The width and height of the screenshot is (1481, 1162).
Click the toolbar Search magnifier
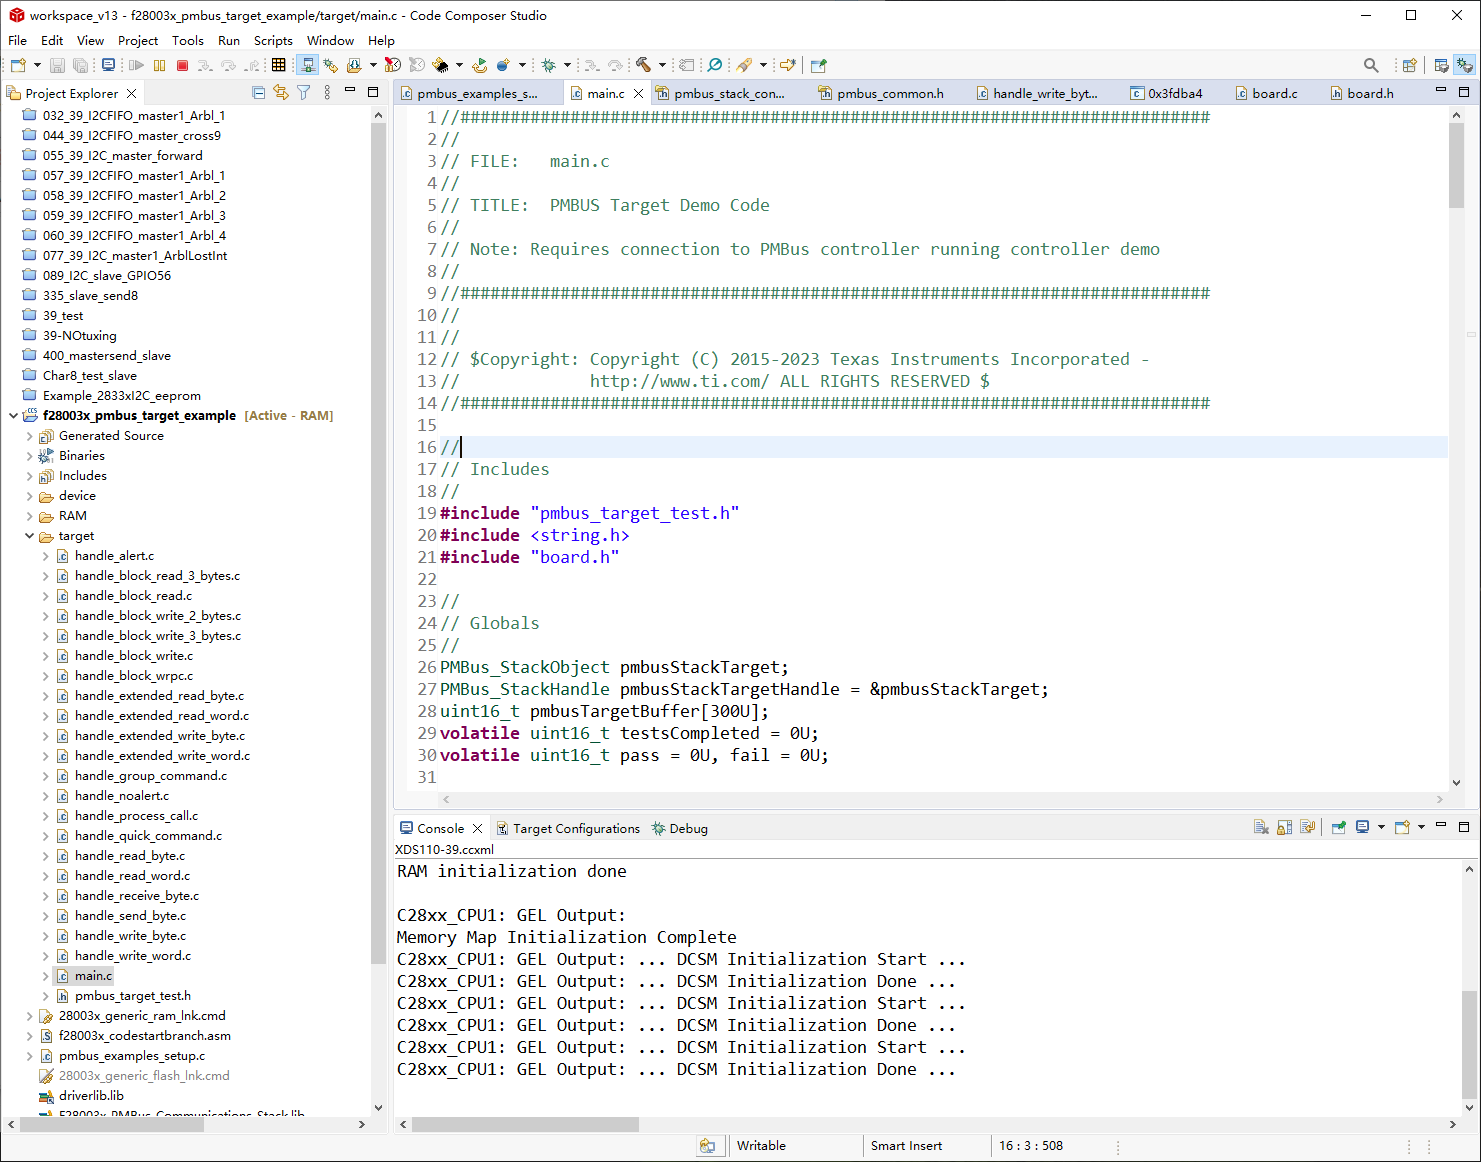1371,65
